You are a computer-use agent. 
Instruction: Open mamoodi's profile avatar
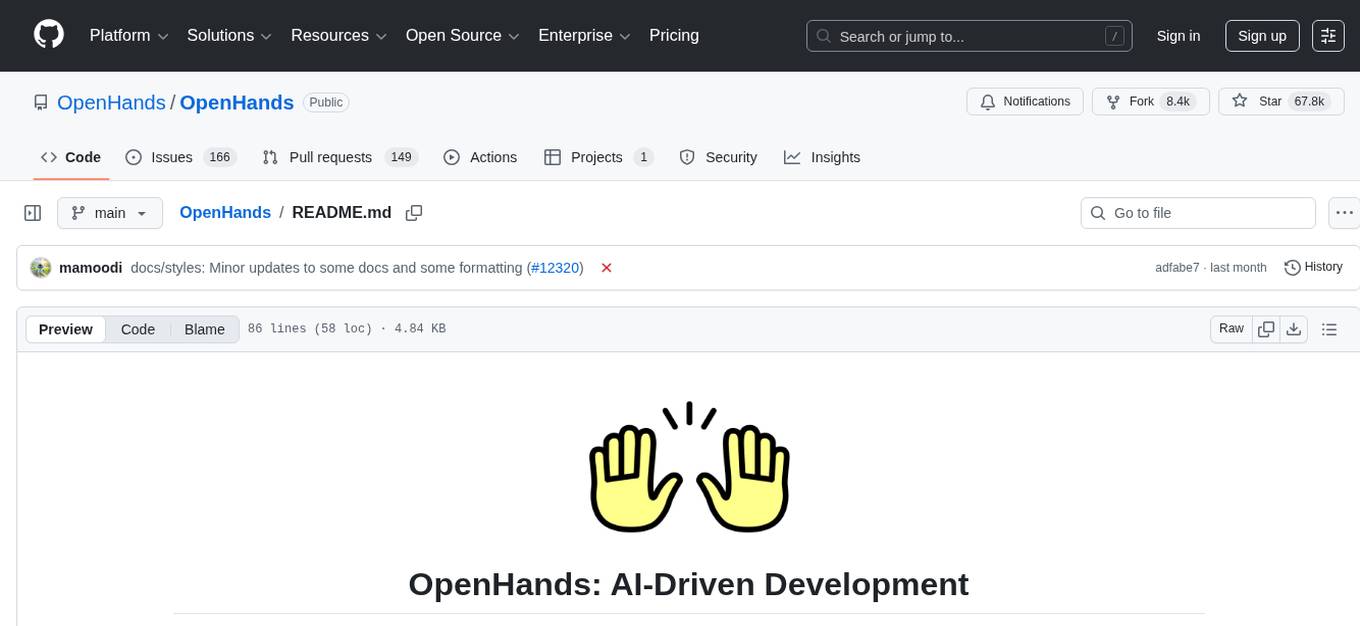(40, 267)
